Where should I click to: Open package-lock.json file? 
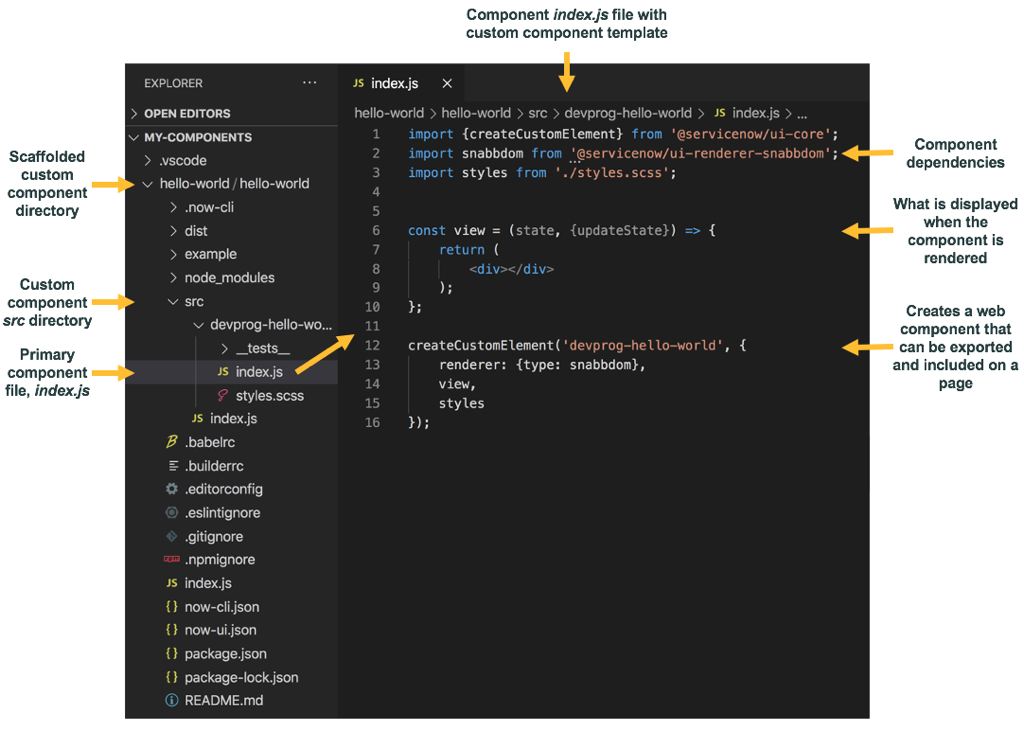coord(241,677)
